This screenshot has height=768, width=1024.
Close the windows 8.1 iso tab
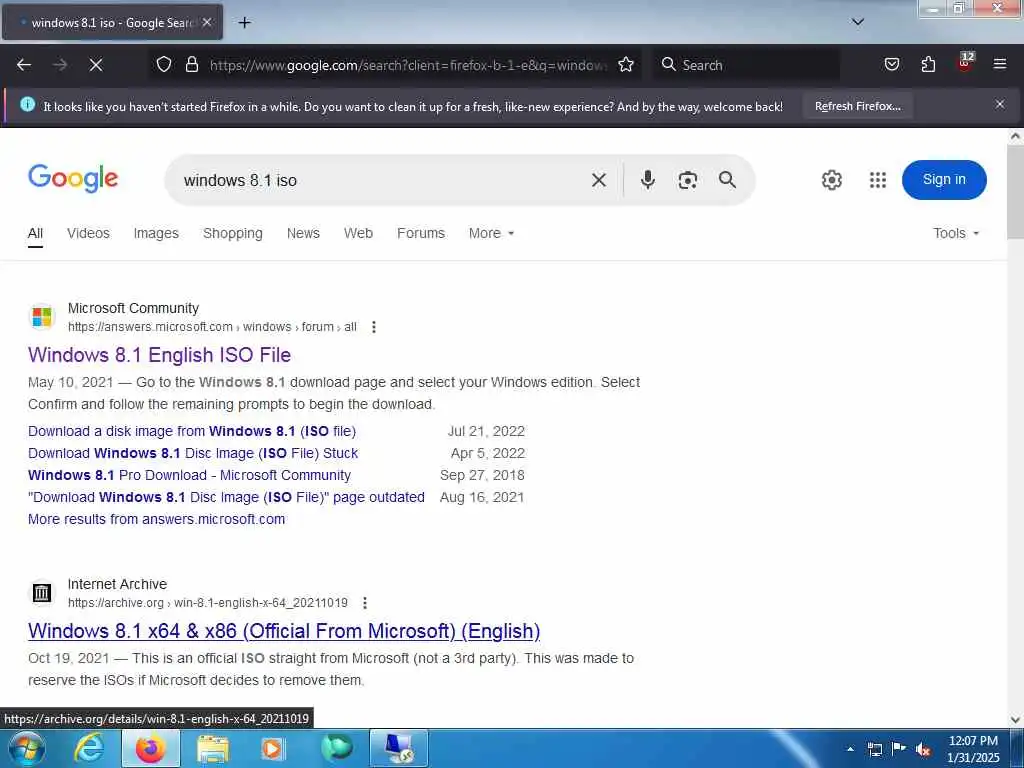207,22
